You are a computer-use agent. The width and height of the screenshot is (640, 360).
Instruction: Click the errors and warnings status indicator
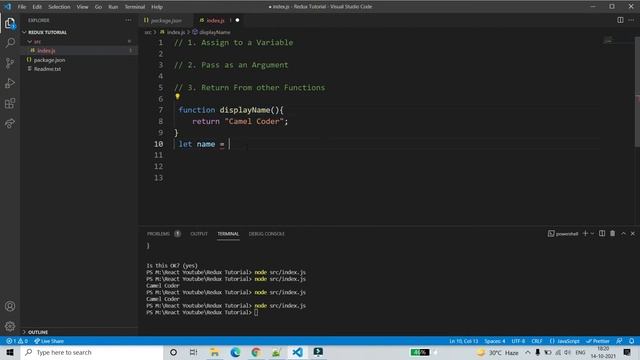[x=17, y=341]
